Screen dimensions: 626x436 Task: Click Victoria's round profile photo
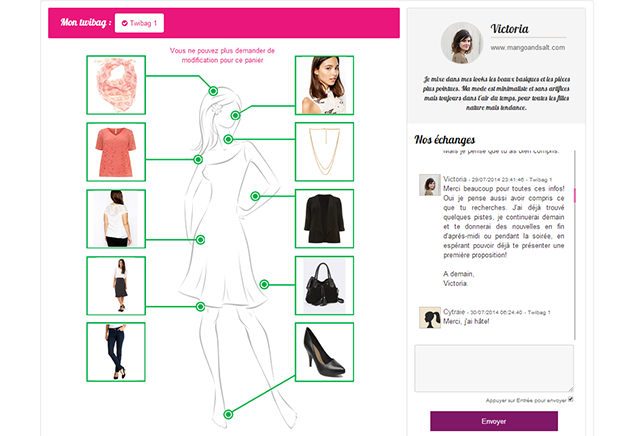pyautogui.click(x=462, y=43)
